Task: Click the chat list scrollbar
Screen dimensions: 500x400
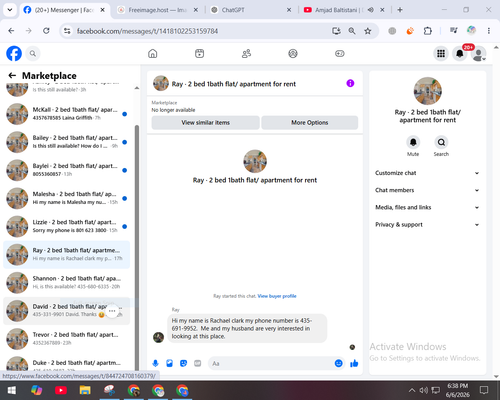Action: point(137,247)
